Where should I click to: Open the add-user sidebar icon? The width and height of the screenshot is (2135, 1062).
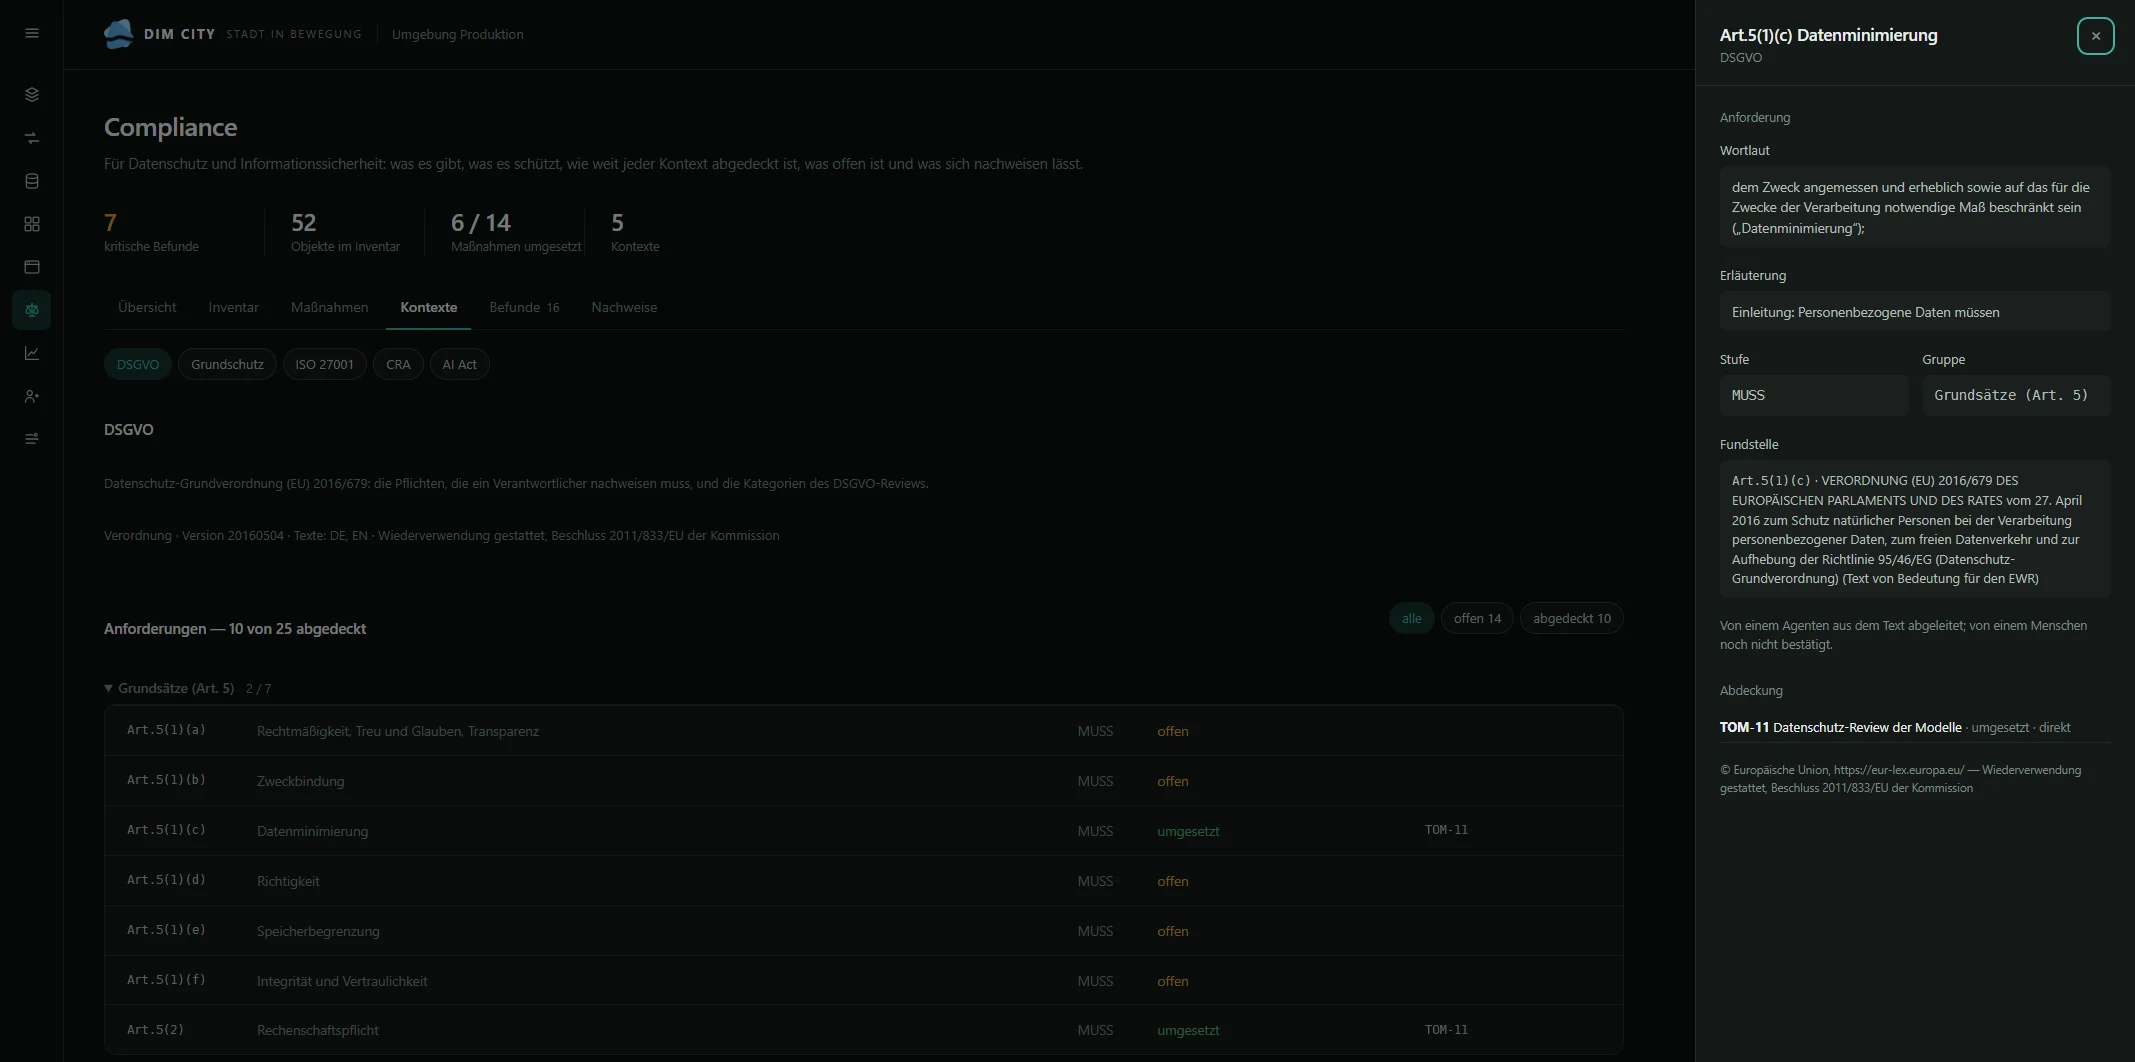pos(32,396)
